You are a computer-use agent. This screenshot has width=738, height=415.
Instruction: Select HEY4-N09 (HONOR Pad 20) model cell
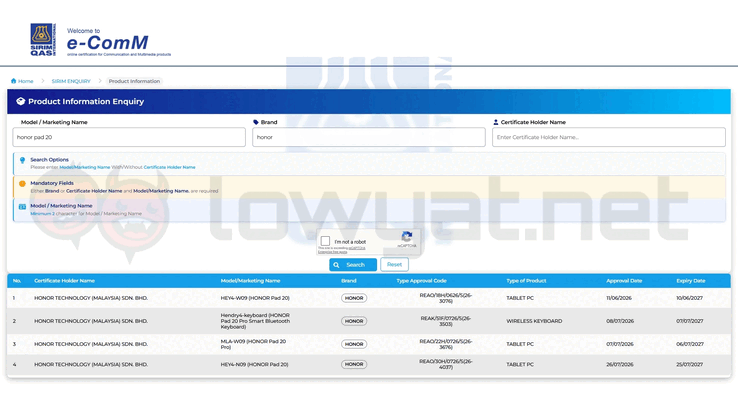(x=255, y=365)
